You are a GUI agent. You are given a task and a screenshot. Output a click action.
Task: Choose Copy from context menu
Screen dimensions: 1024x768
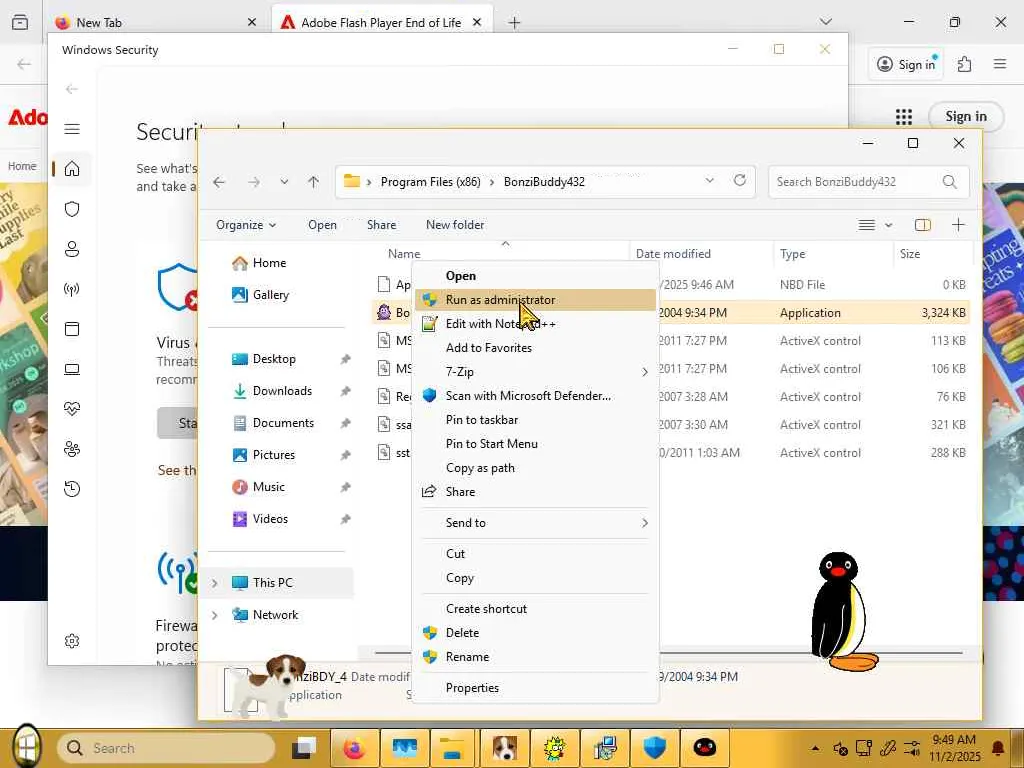pos(535,578)
